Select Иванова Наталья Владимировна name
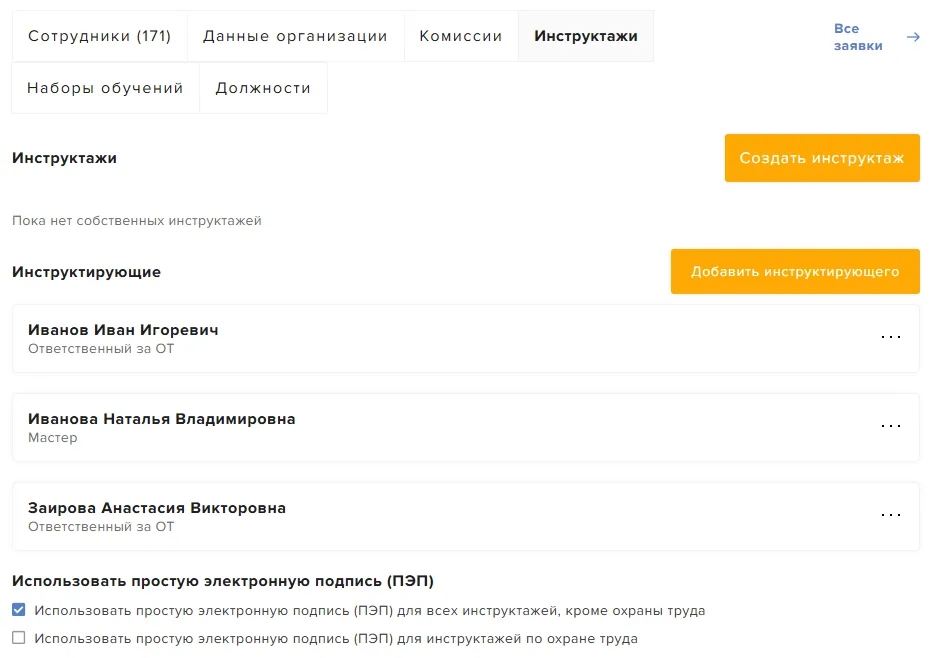 click(161, 419)
